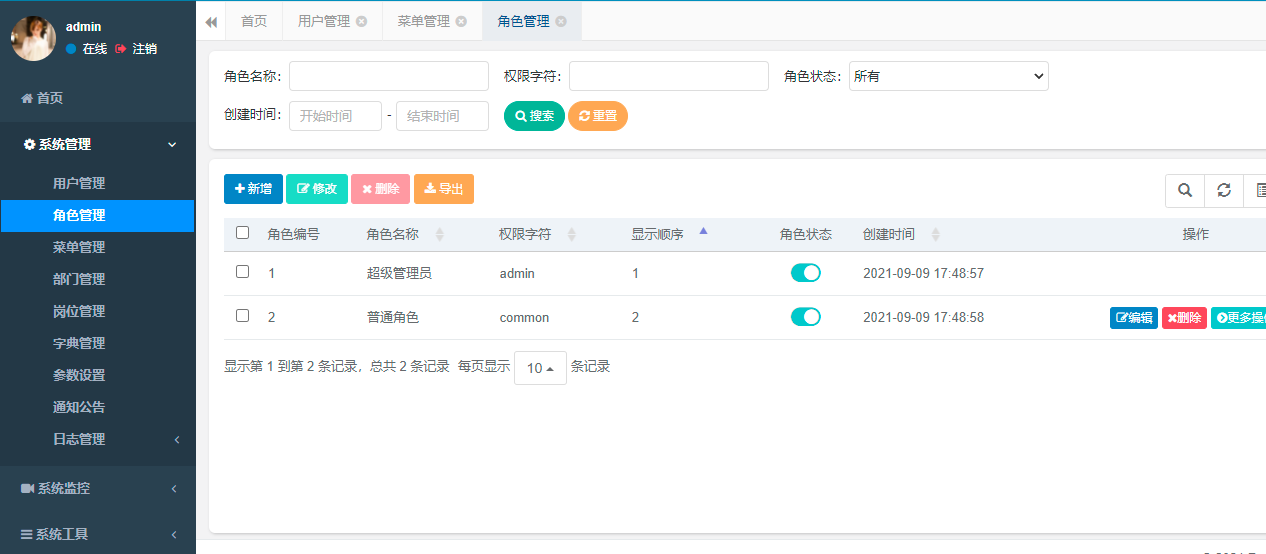Click the 开始时间 date field
Viewport: 1266px width, 554px height.
(335, 116)
